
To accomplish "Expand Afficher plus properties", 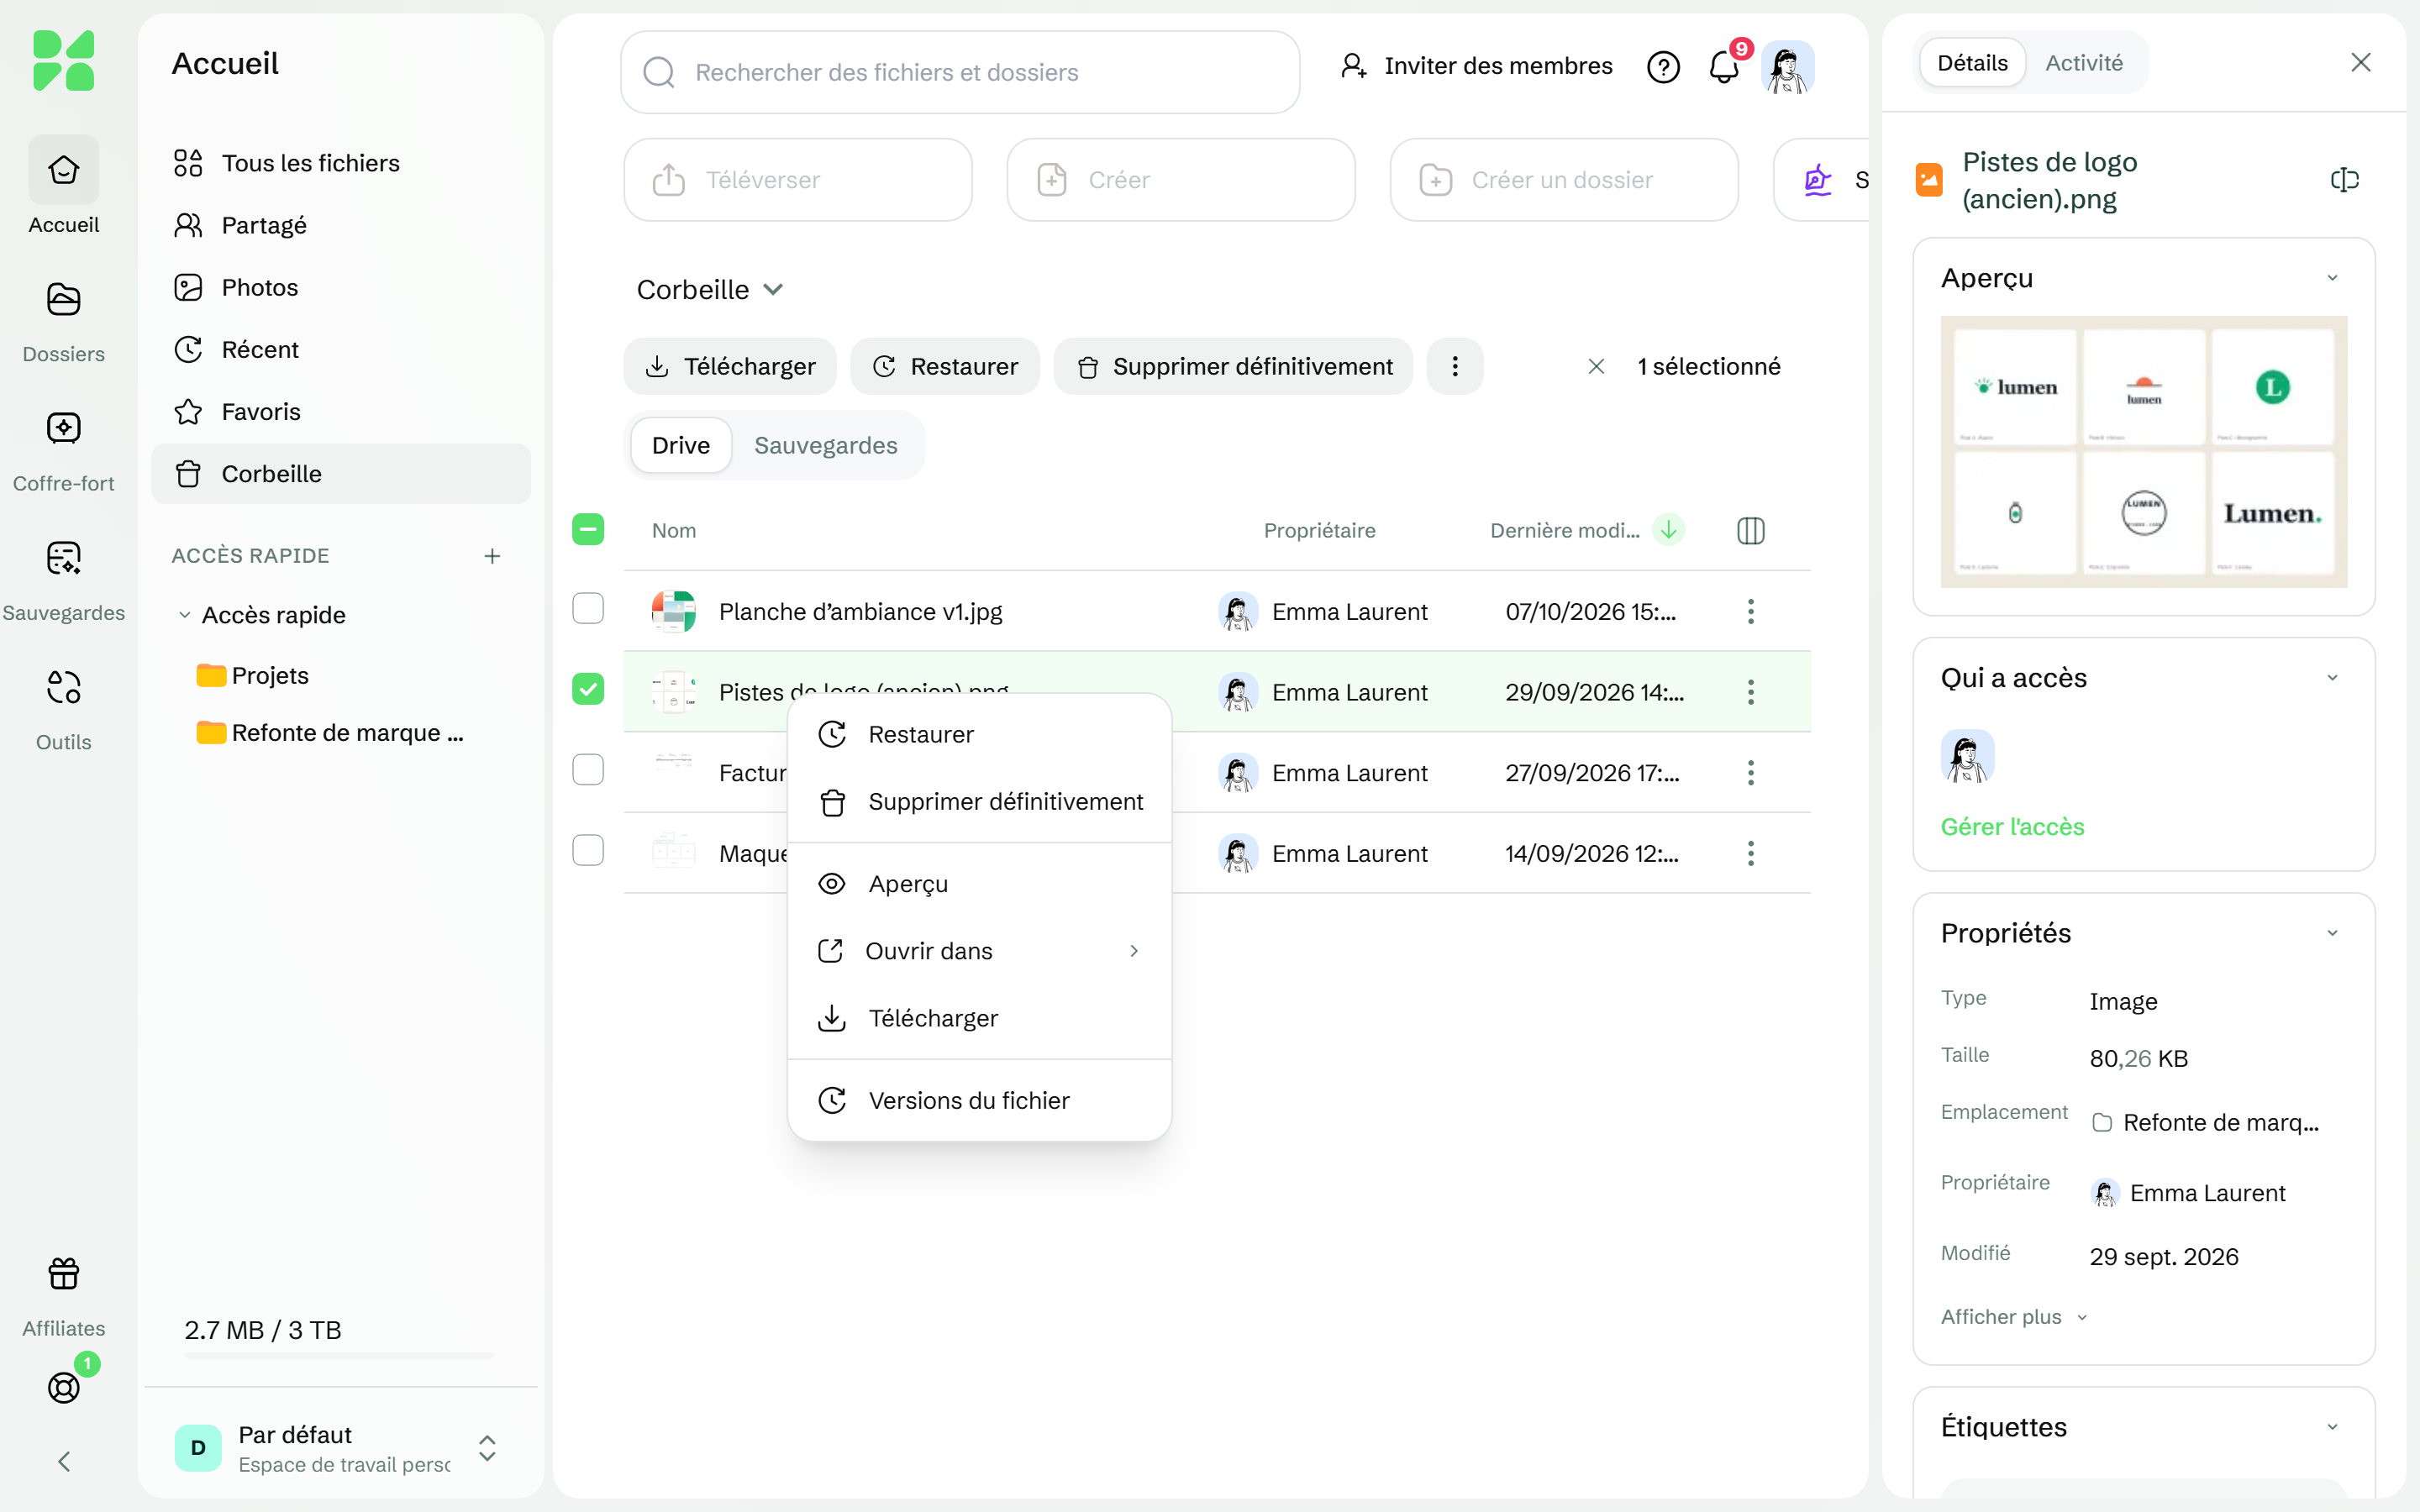I will click(2014, 1317).
